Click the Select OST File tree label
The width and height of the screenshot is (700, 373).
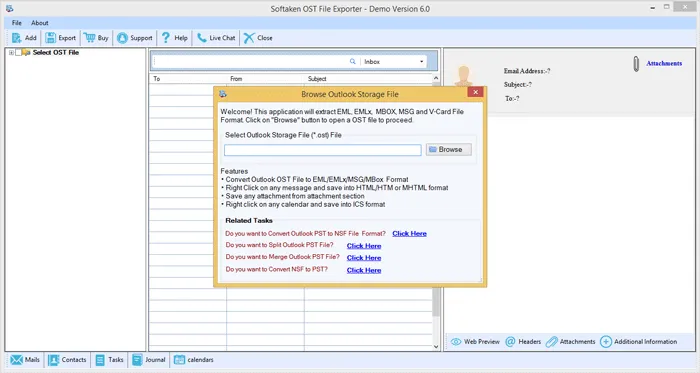[56, 53]
